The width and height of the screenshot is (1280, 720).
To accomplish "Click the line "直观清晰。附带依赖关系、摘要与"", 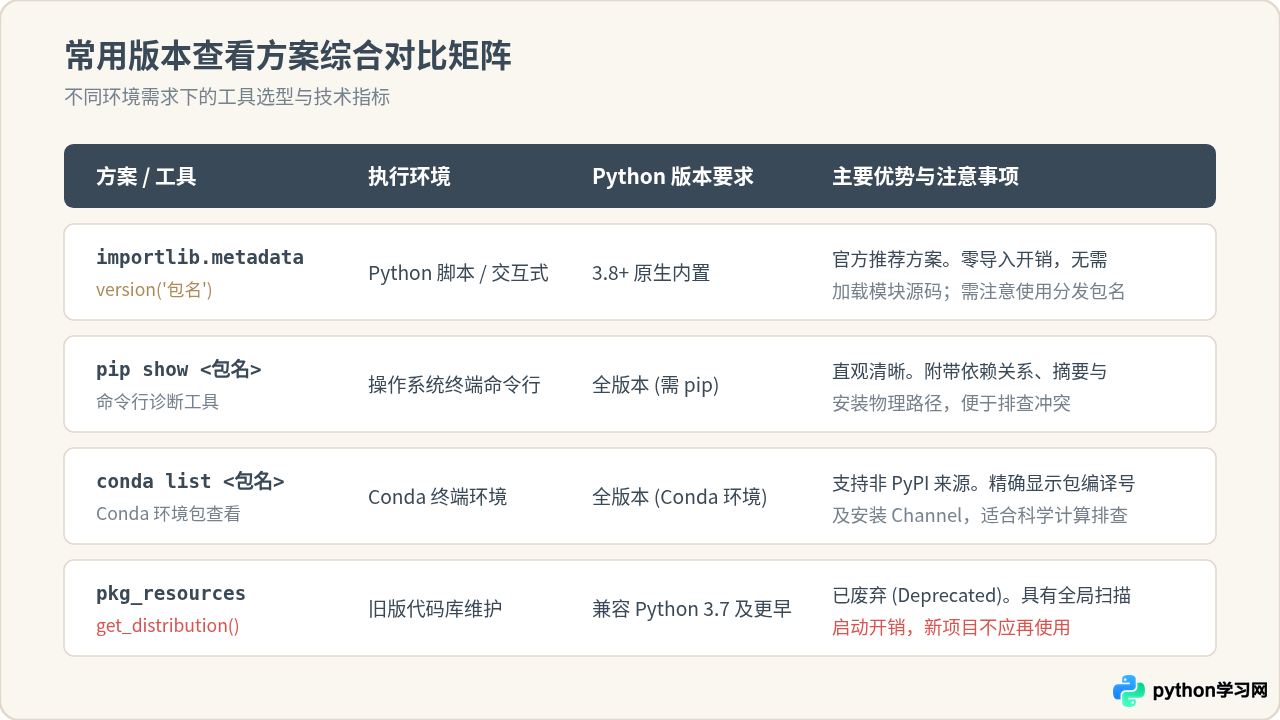I will (970, 372).
